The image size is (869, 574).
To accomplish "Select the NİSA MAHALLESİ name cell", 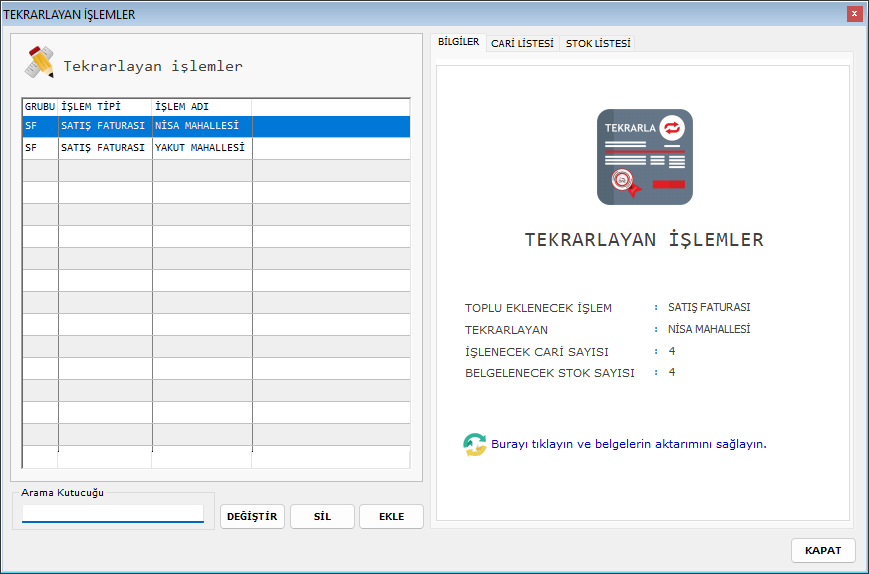I will [x=201, y=127].
